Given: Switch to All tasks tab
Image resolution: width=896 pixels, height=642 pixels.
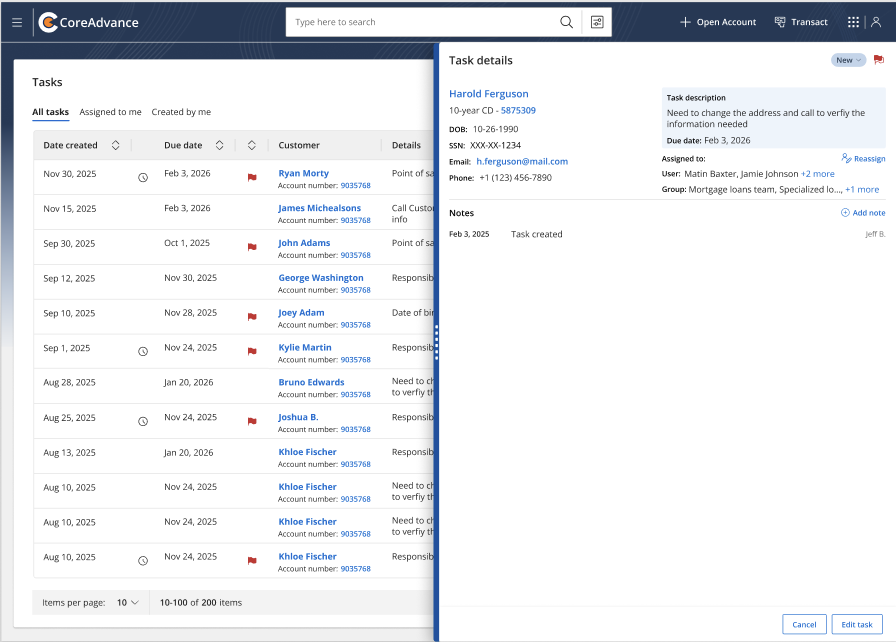Looking at the screenshot, I should (x=50, y=112).
